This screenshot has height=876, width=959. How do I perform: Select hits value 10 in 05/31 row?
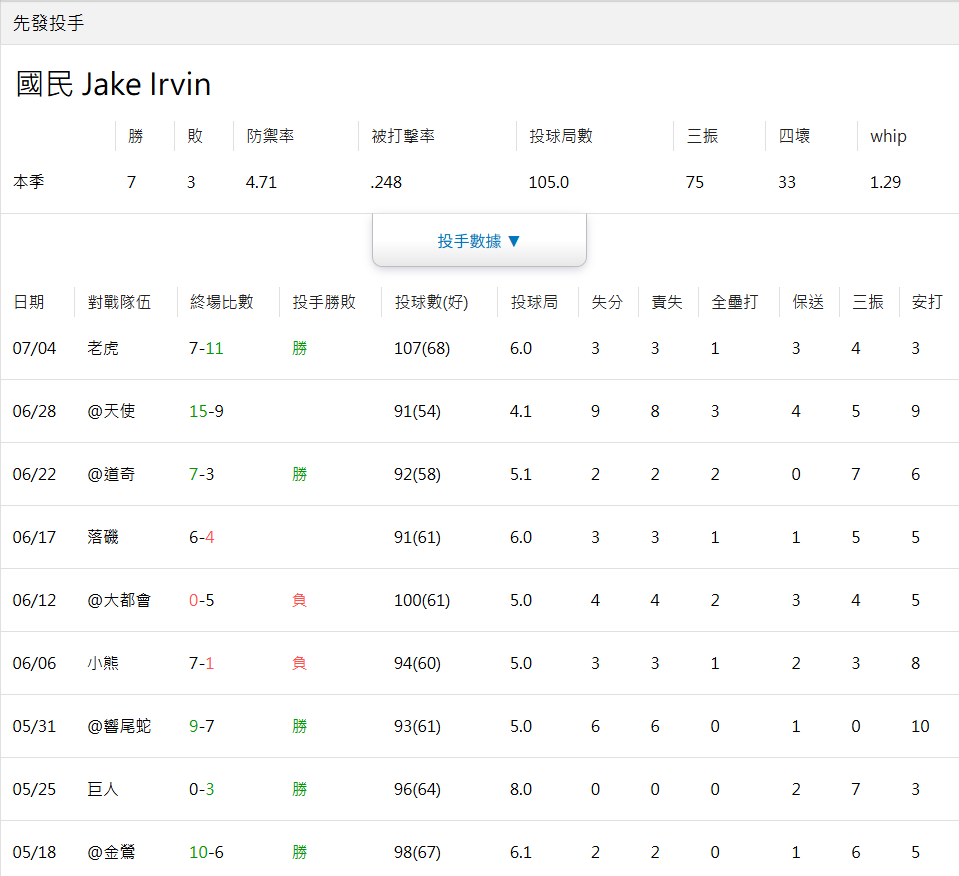coord(920,727)
